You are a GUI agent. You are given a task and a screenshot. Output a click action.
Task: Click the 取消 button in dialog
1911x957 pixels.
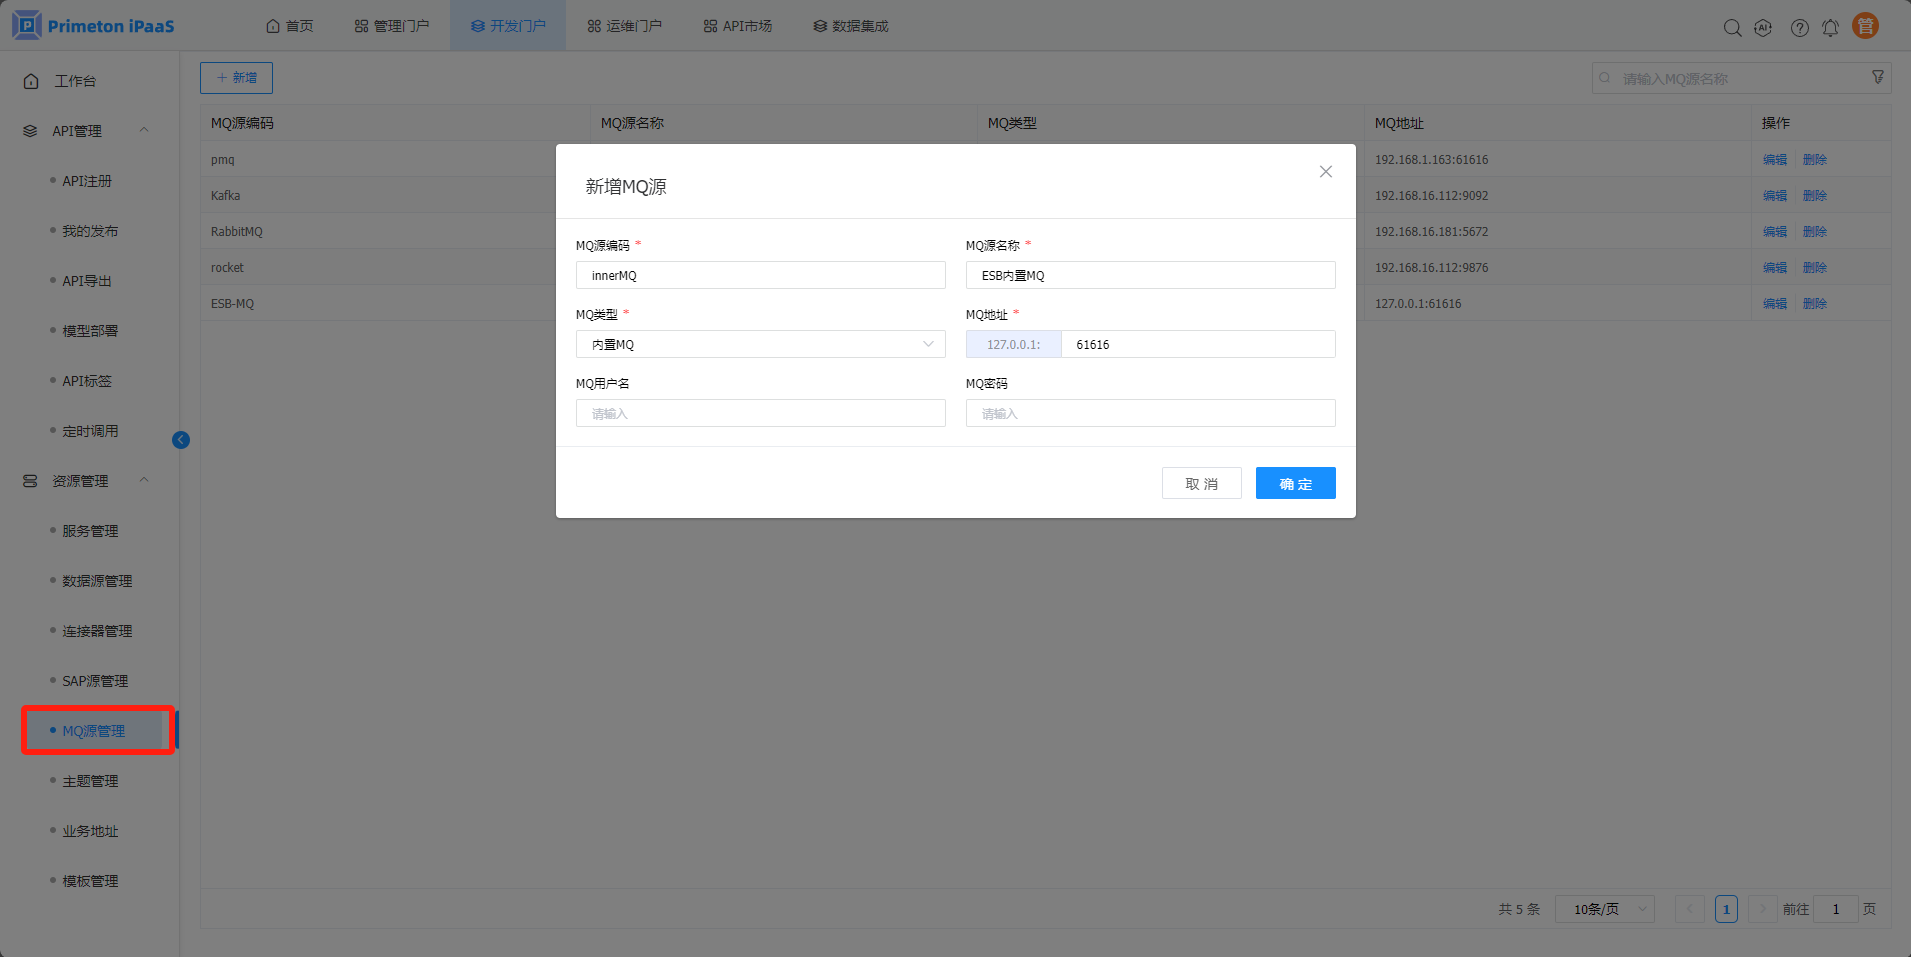[1201, 483]
